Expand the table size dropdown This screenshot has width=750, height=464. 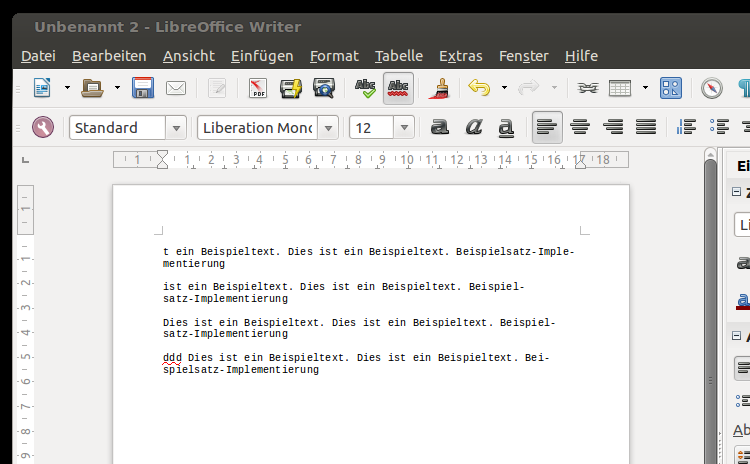[x=645, y=88]
